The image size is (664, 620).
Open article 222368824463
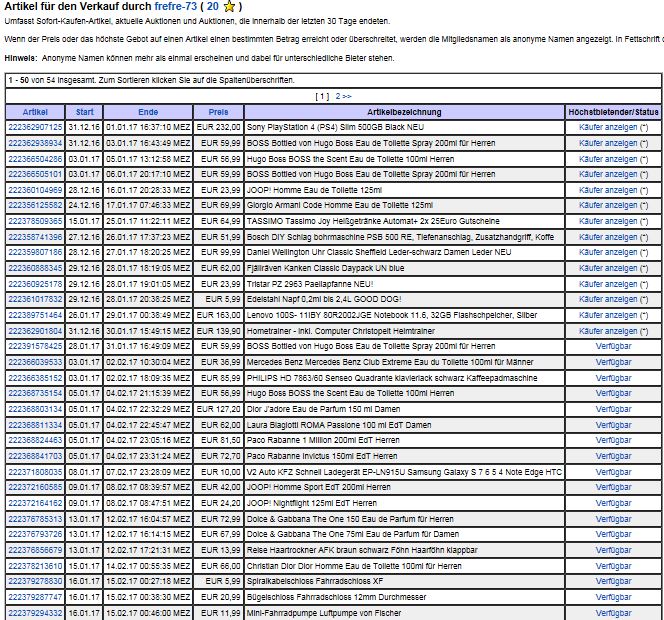pos(35,440)
